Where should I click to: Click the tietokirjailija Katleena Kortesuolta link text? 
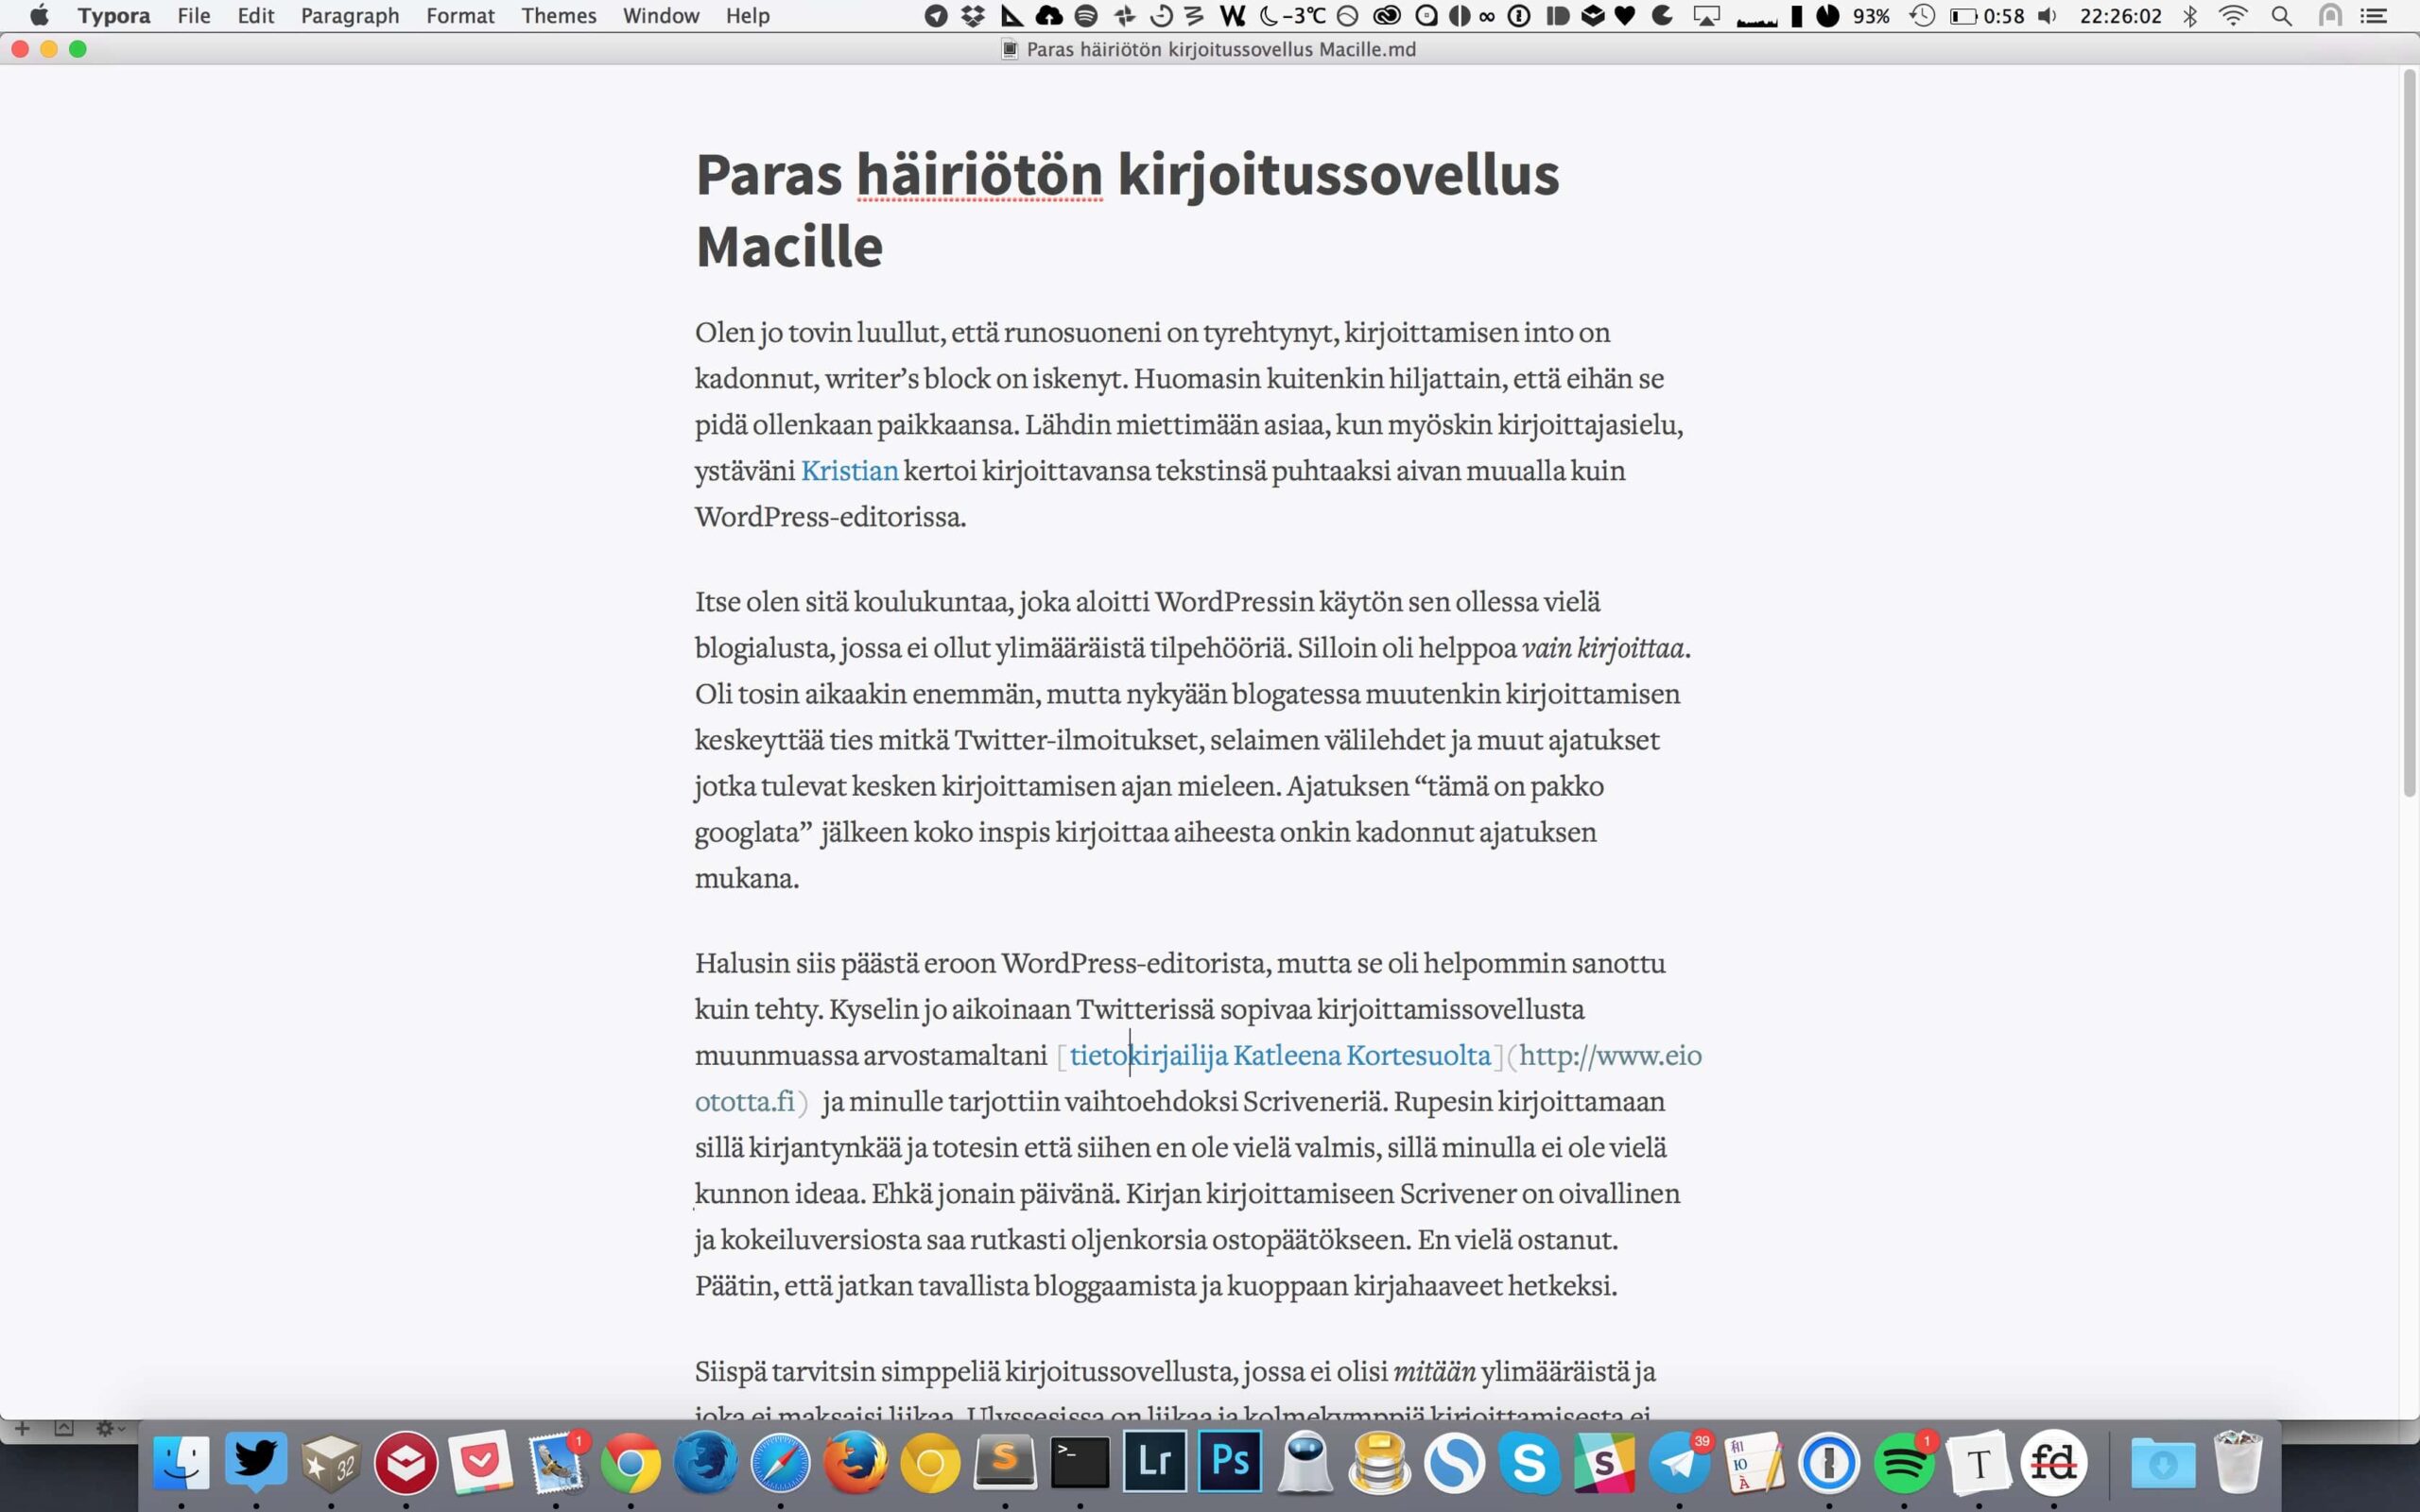click(1280, 1055)
